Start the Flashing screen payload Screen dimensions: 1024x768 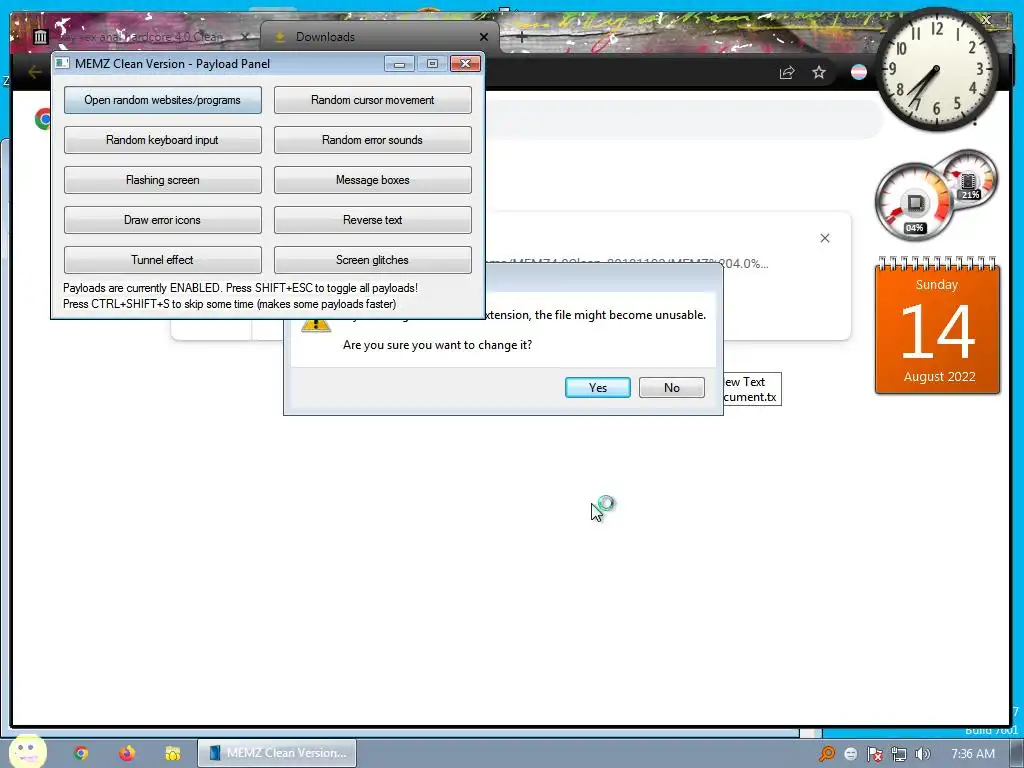[163, 180]
